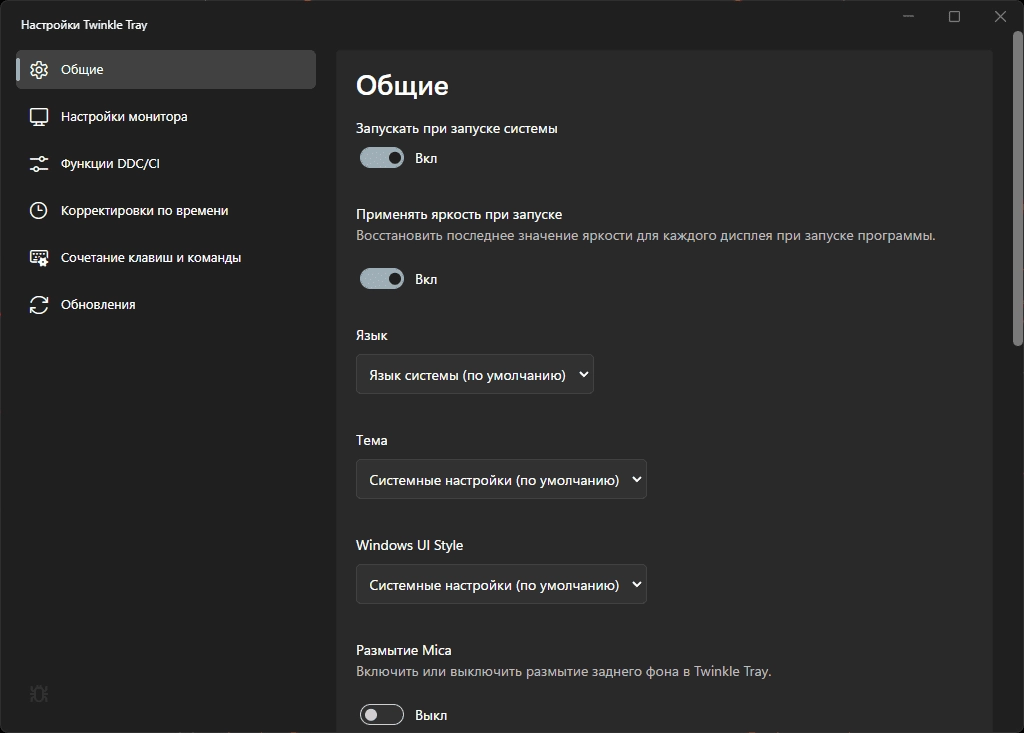This screenshot has width=1024, height=733.
Task: Switch to "Корректировки по времени" section
Action: (166, 210)
